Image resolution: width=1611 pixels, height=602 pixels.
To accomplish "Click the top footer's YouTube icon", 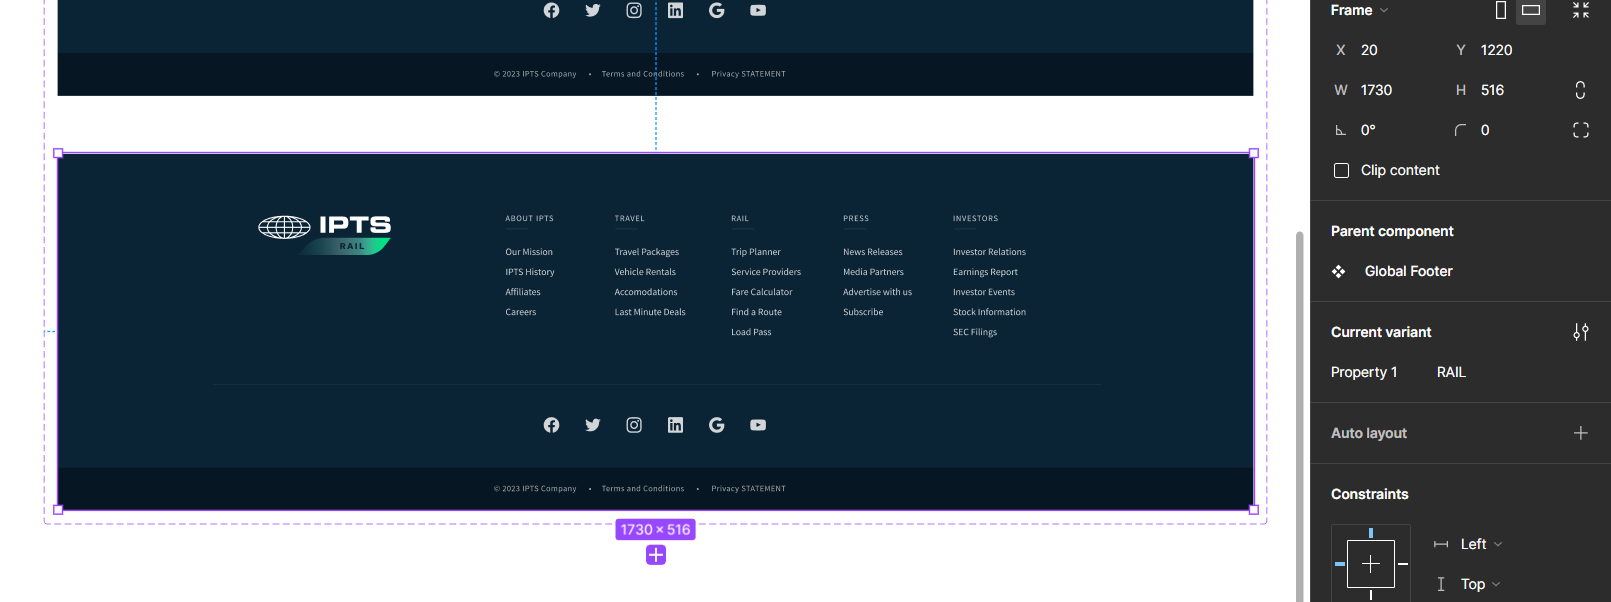I will 758,10.
